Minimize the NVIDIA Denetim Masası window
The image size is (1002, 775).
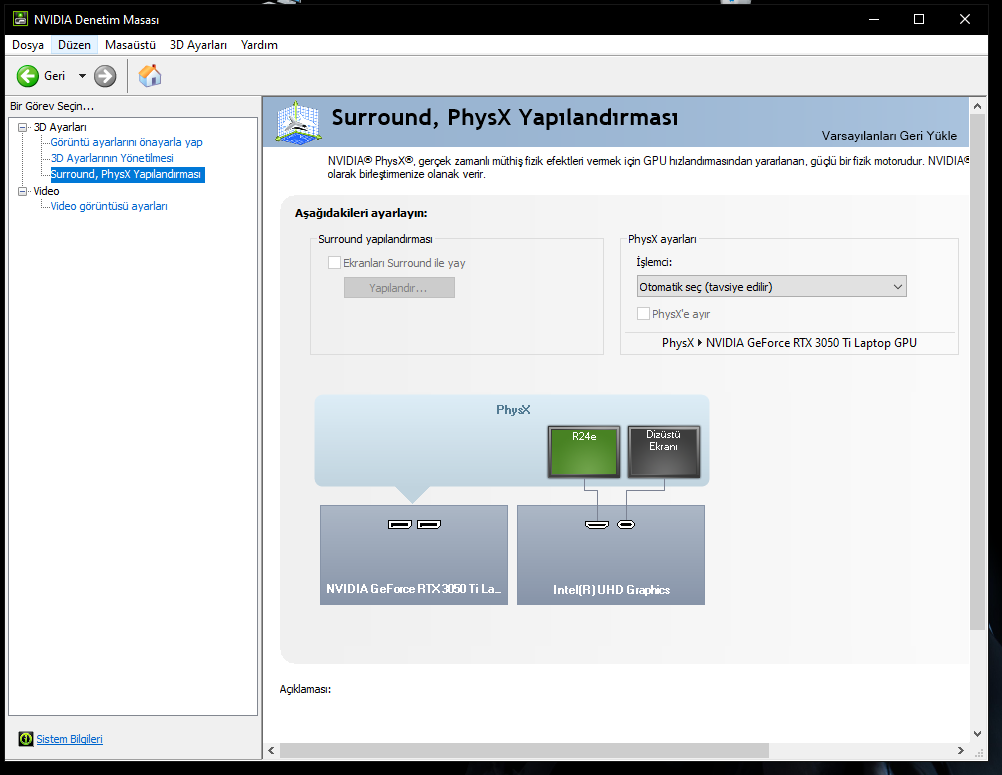point(874,19)
